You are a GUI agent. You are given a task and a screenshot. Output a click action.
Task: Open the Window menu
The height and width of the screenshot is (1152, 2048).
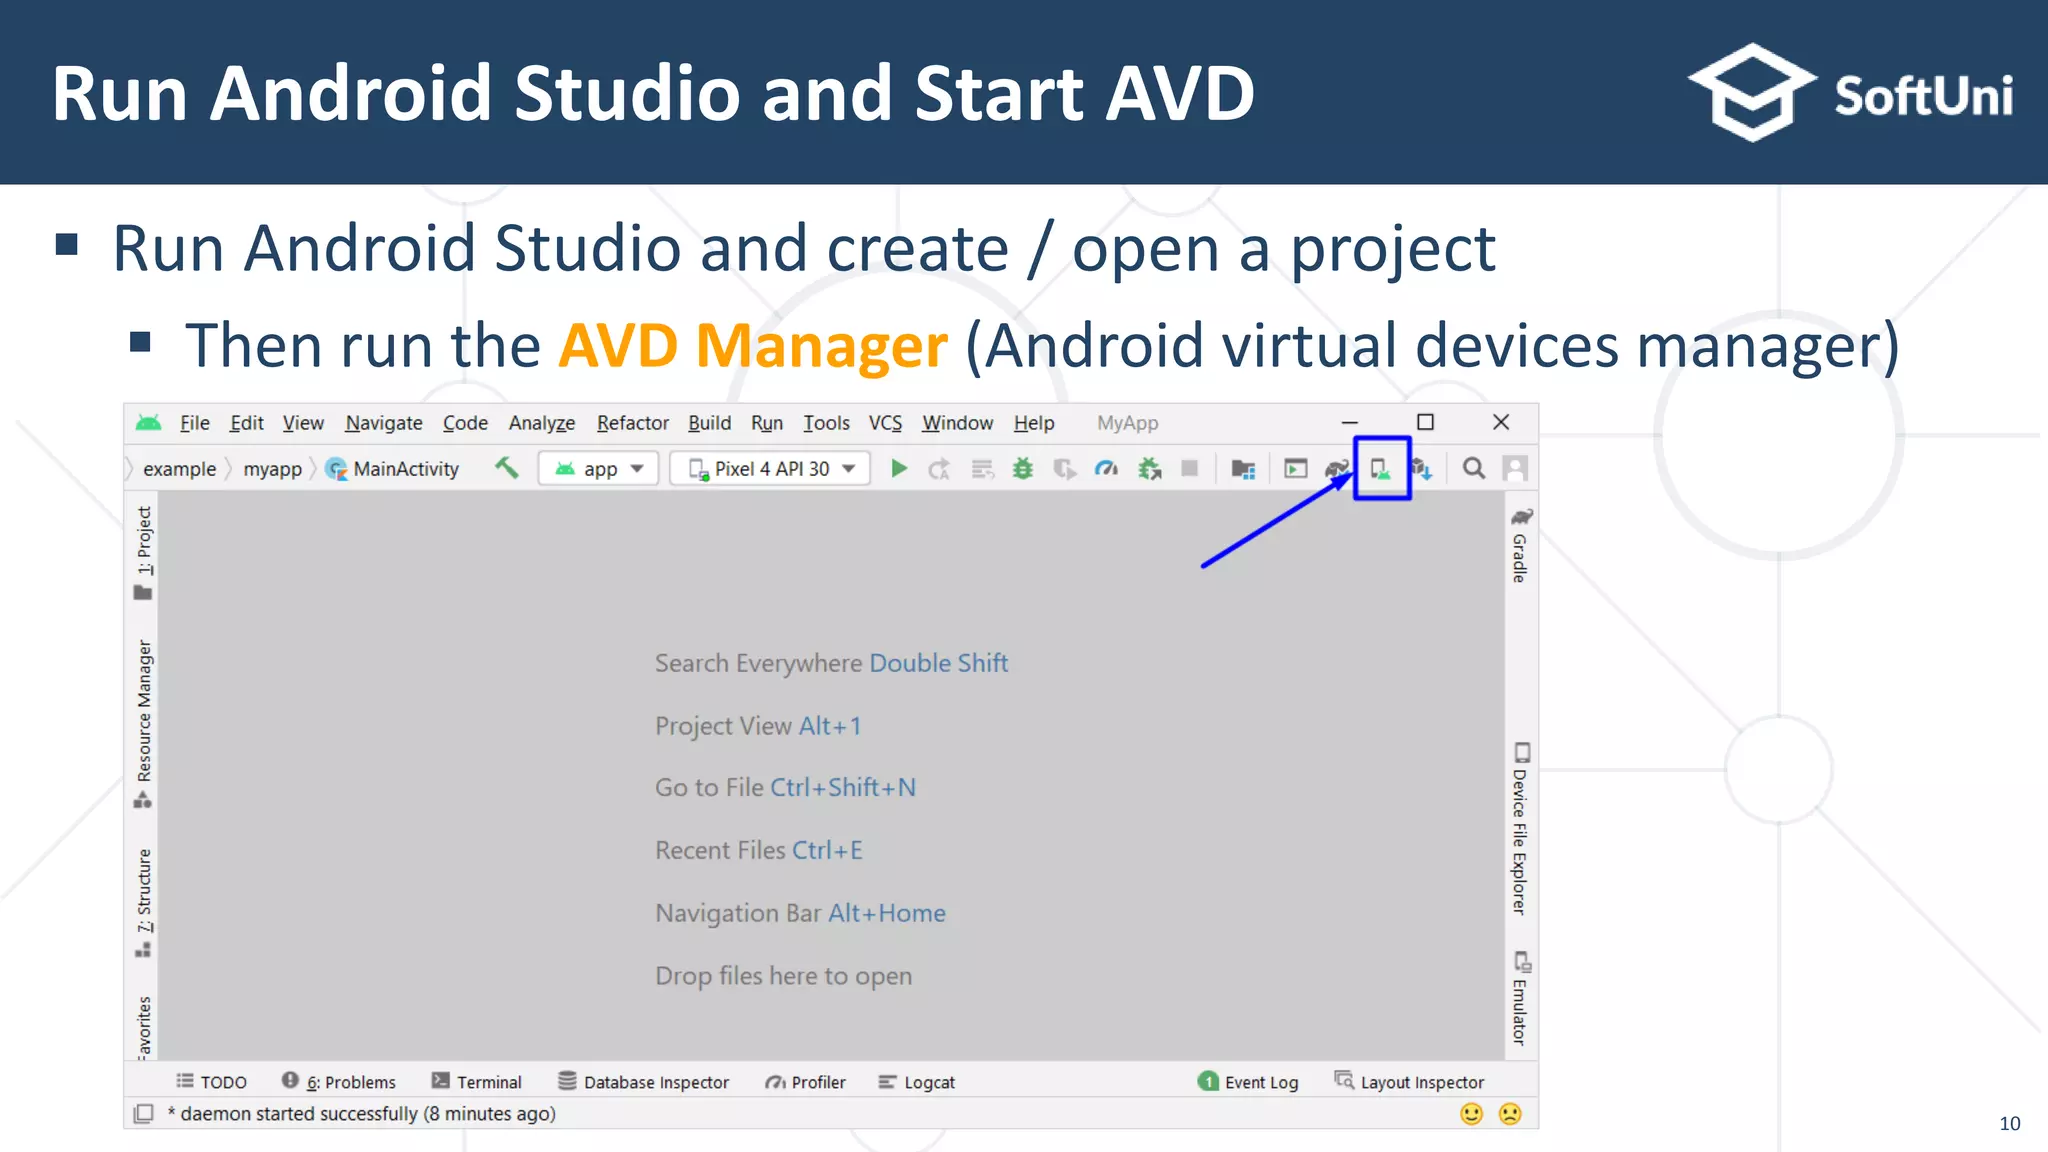pos(958,423)
